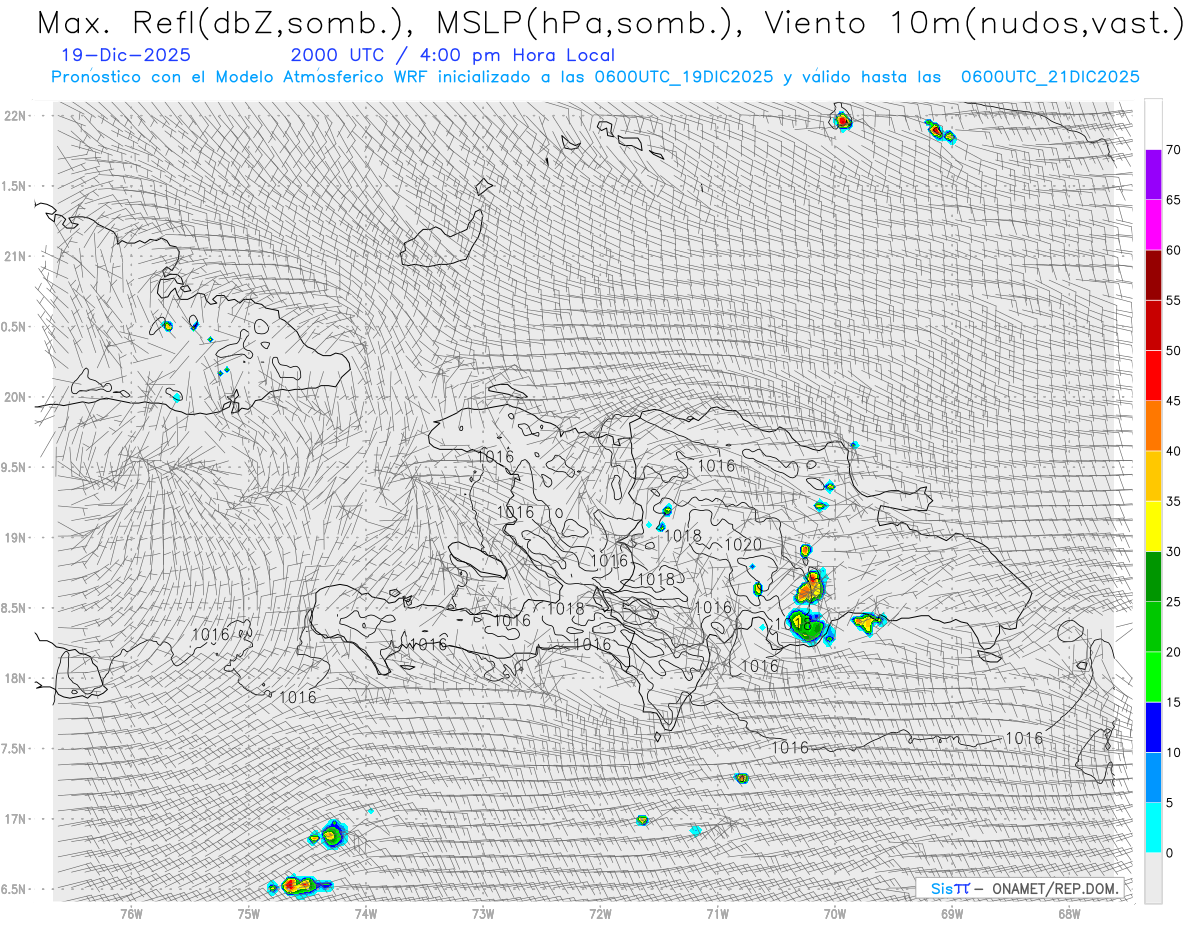Pick the gray swatch below 0 on colorbar
This screenshot has height=927, width=1200.
coord(1153,878)
